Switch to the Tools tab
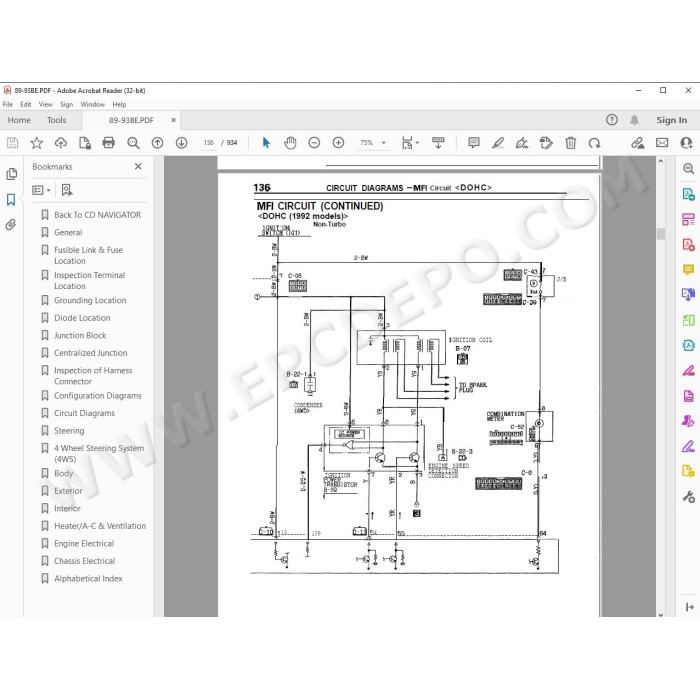Viewport: 700px width, 700px height. (56, 120)
